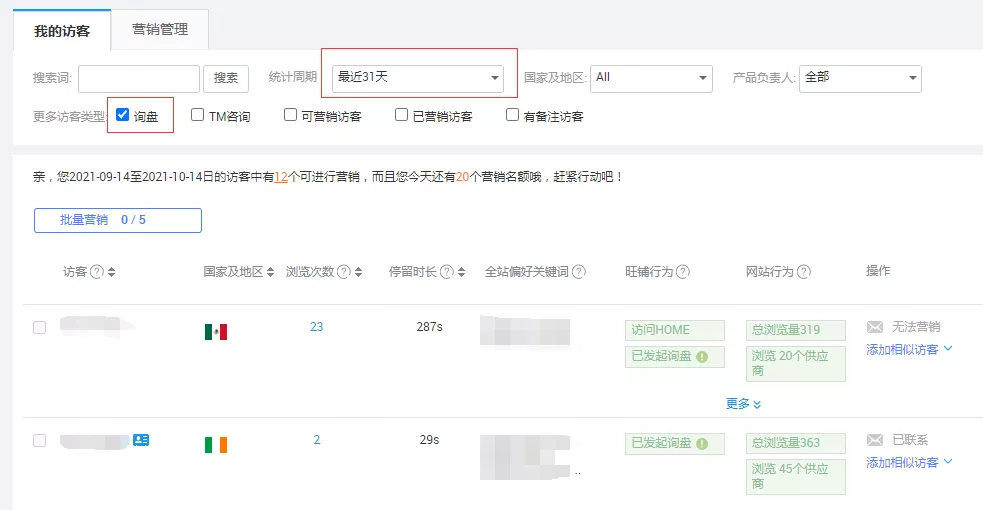Screen dimensions: 983x510
Task: Switch to the 营销管理 tab
Action: click(160, 29)
